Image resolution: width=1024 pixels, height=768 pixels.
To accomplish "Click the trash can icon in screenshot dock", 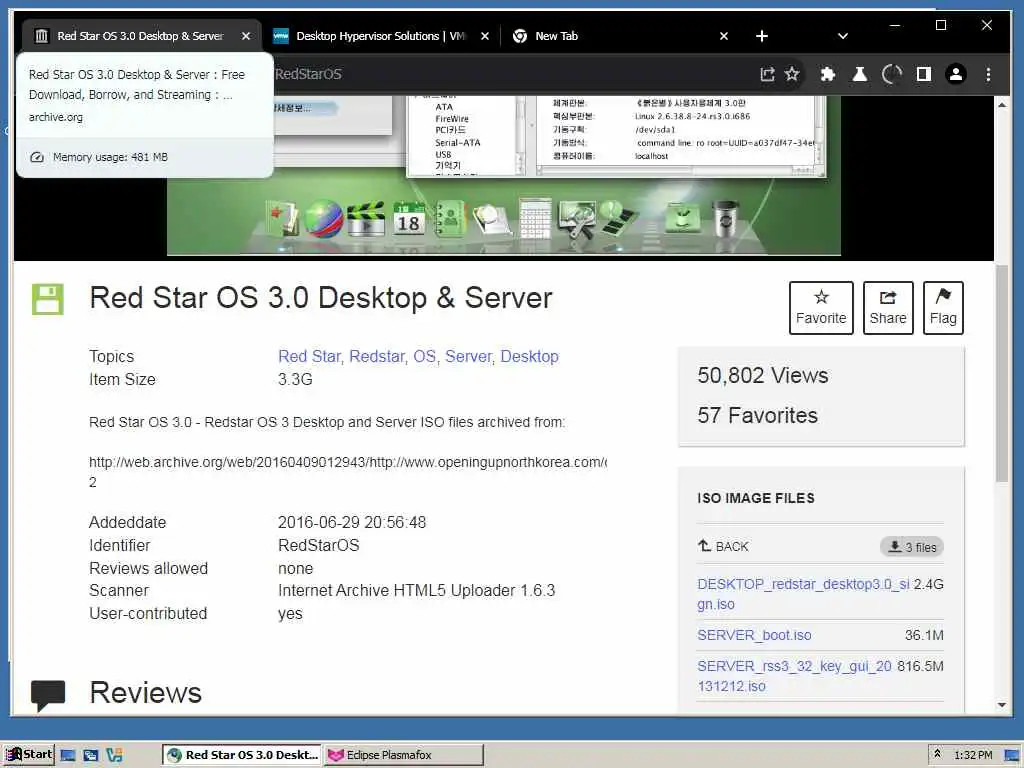I will point(726,219).
